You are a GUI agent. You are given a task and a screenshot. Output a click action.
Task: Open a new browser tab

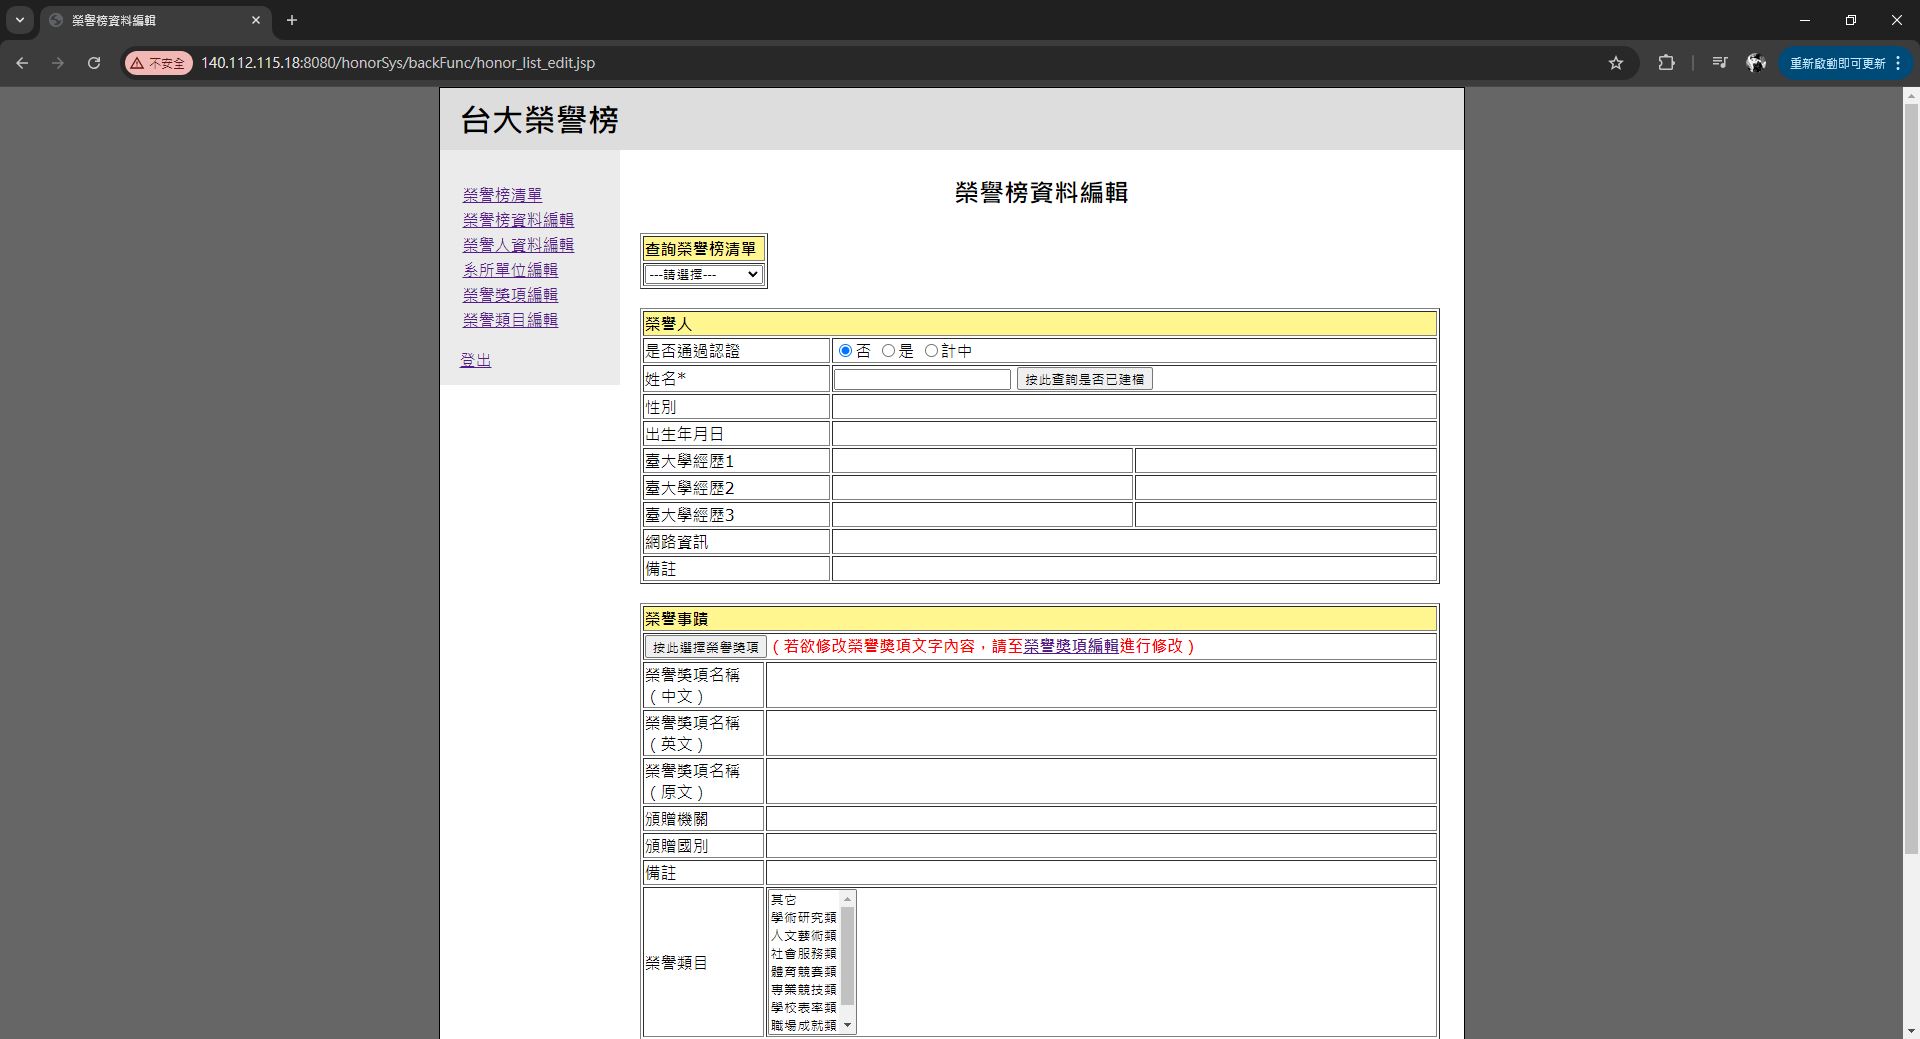click(x=292, y=20)
